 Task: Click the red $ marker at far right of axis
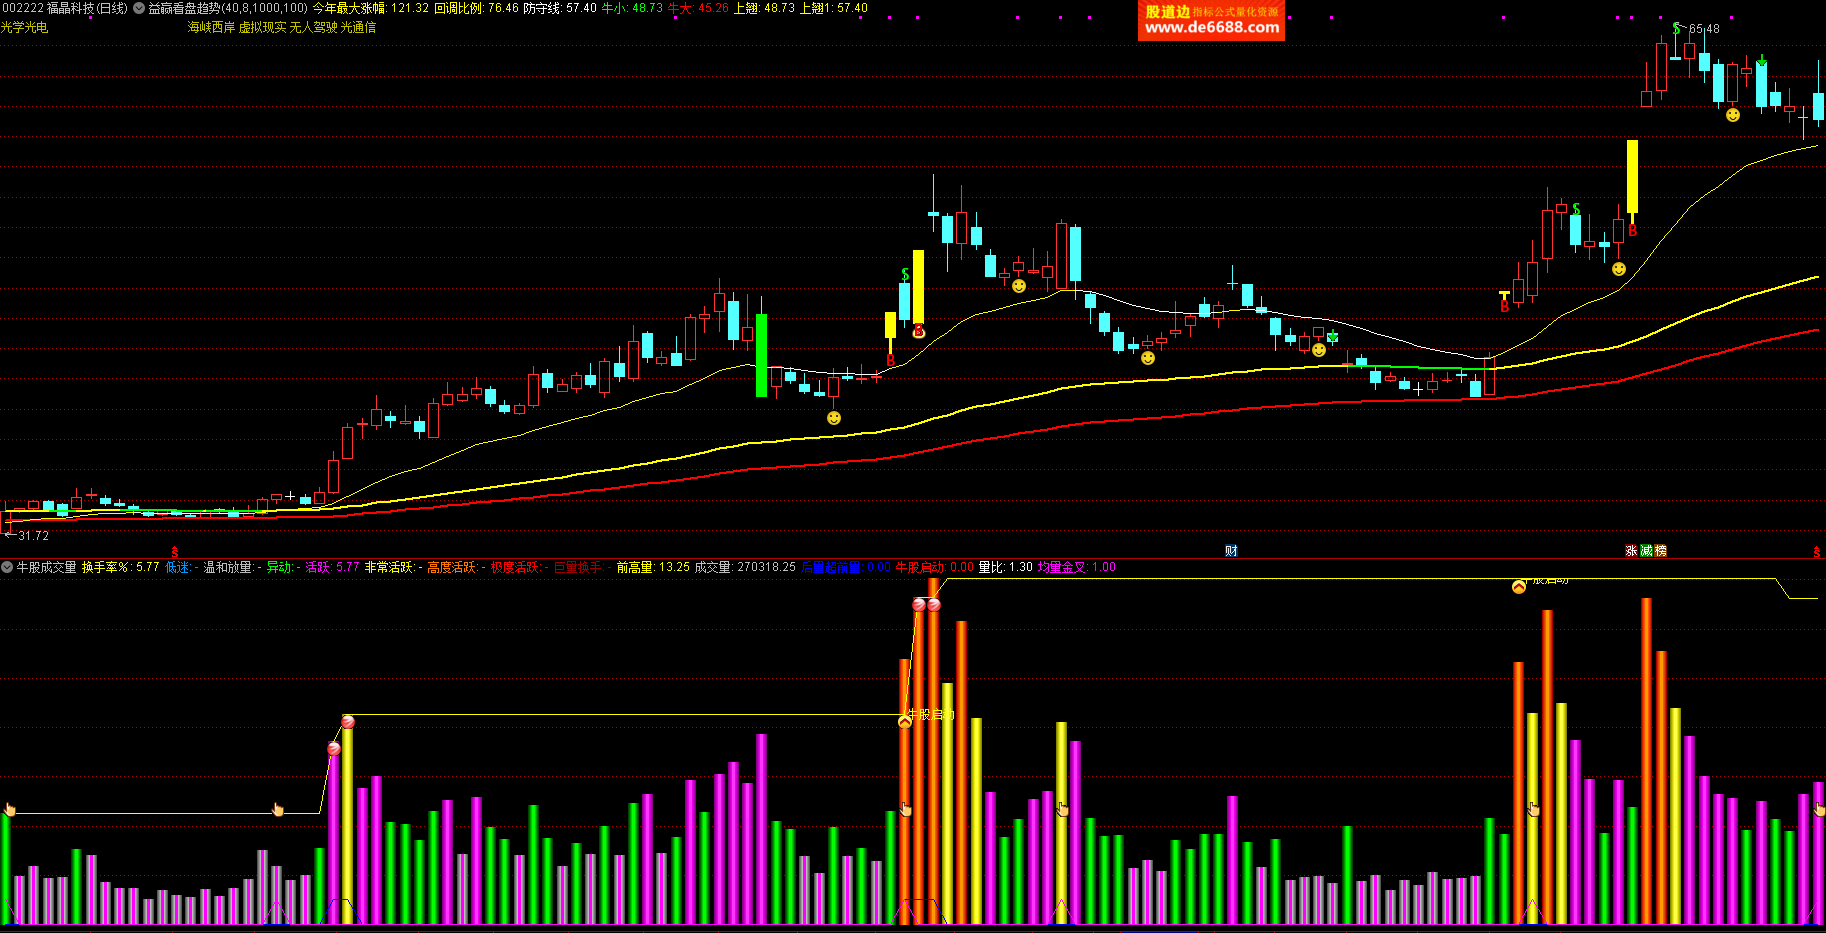click(x=1816, y=552)
